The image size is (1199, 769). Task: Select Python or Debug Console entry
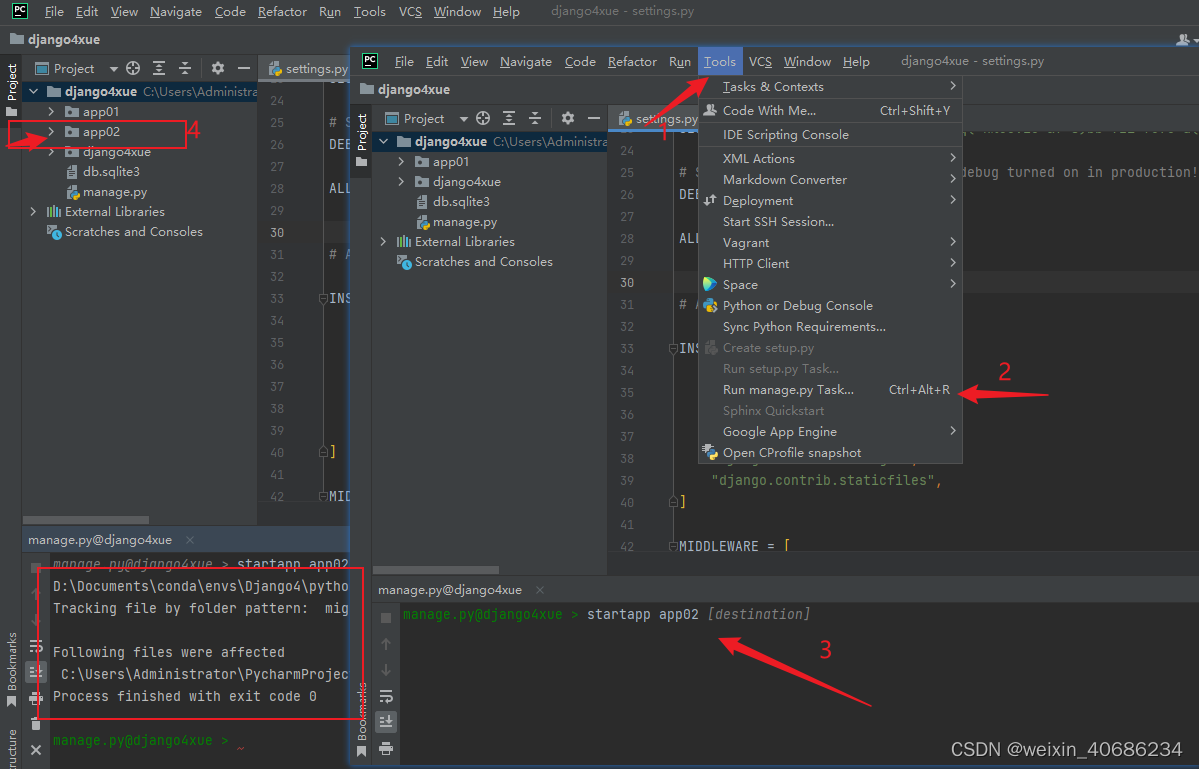830,306
